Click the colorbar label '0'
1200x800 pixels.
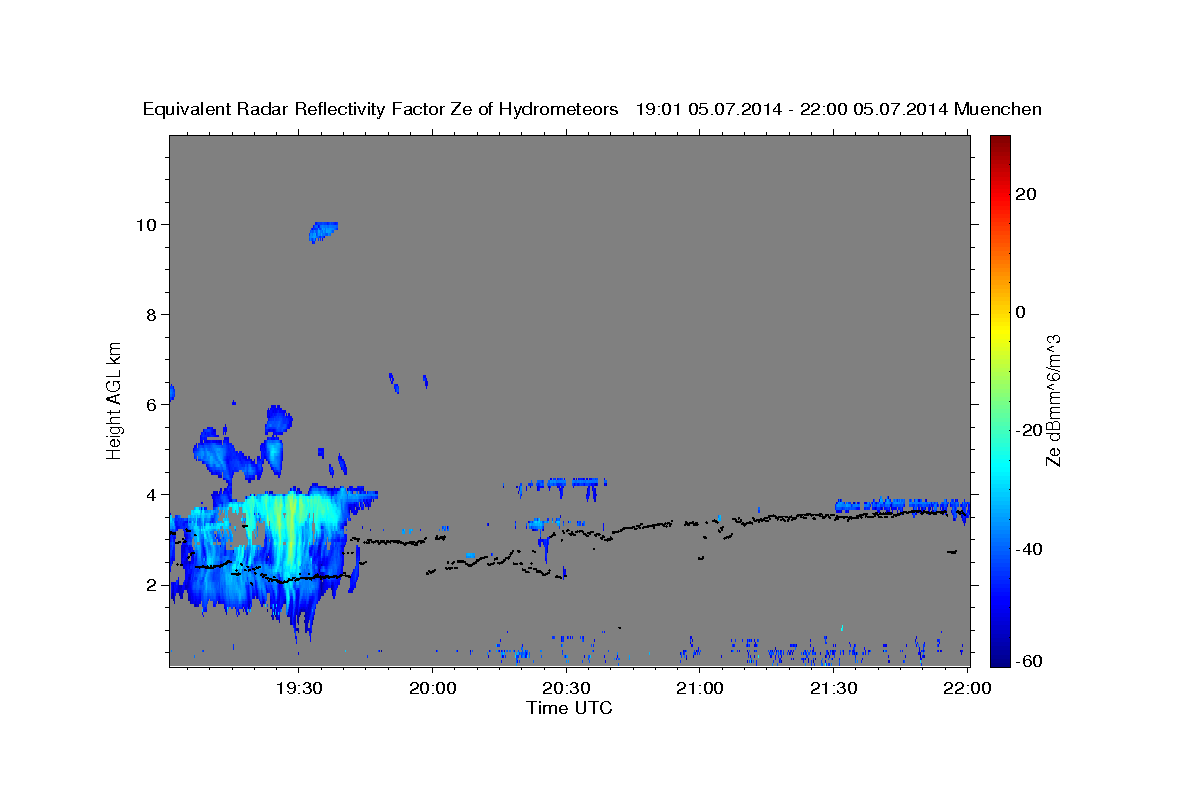1021,312
